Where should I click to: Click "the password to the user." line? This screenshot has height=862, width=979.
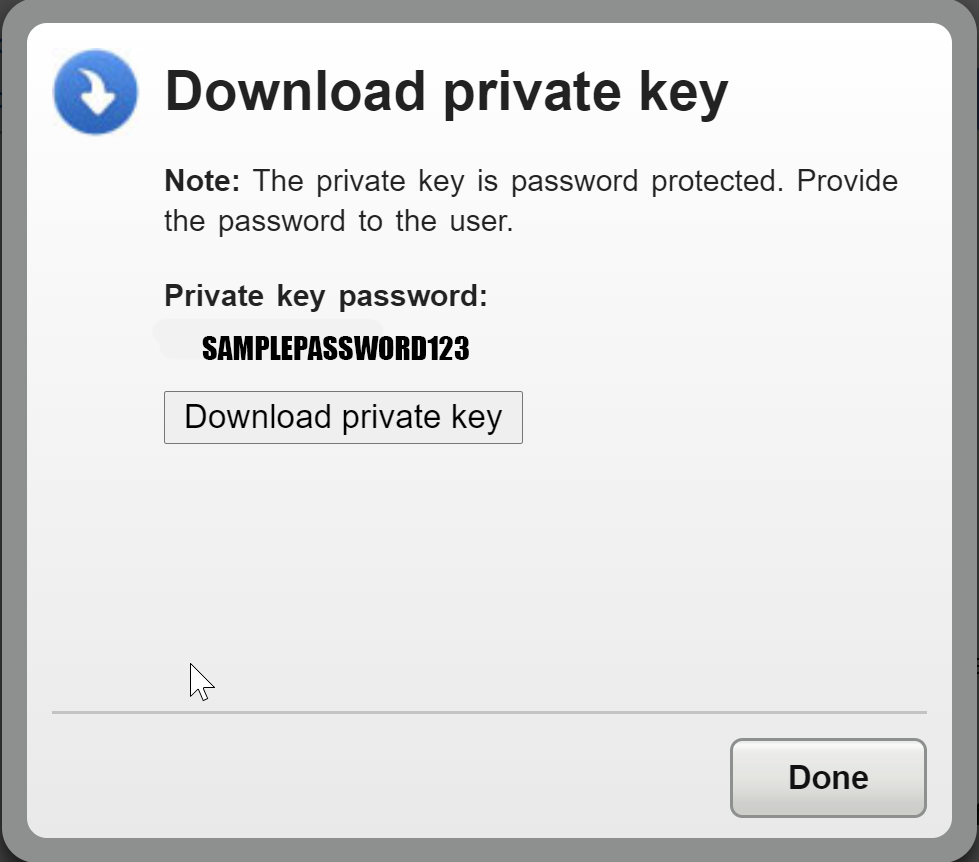339,222
